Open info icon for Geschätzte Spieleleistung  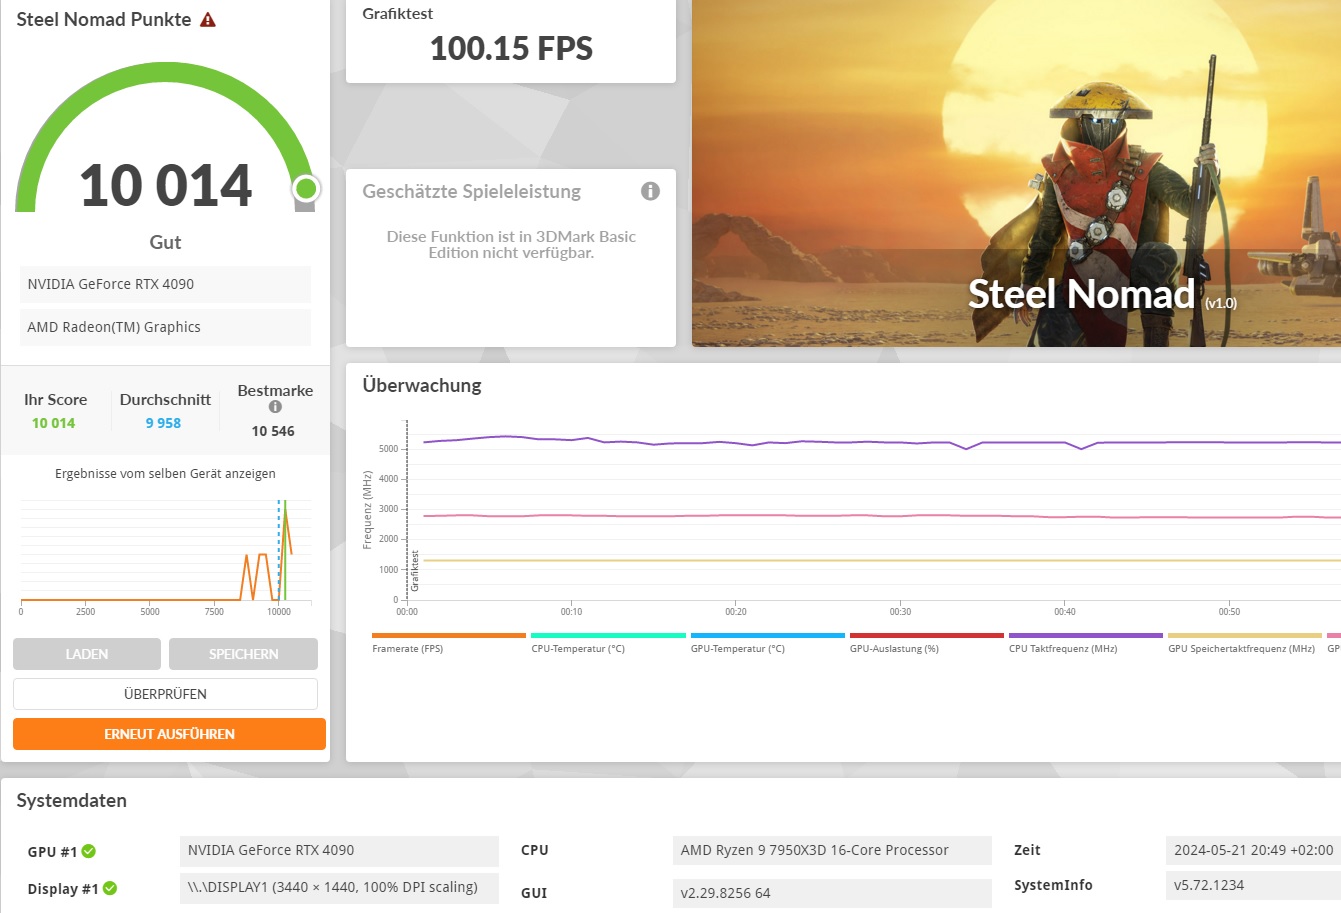(650, 191)
